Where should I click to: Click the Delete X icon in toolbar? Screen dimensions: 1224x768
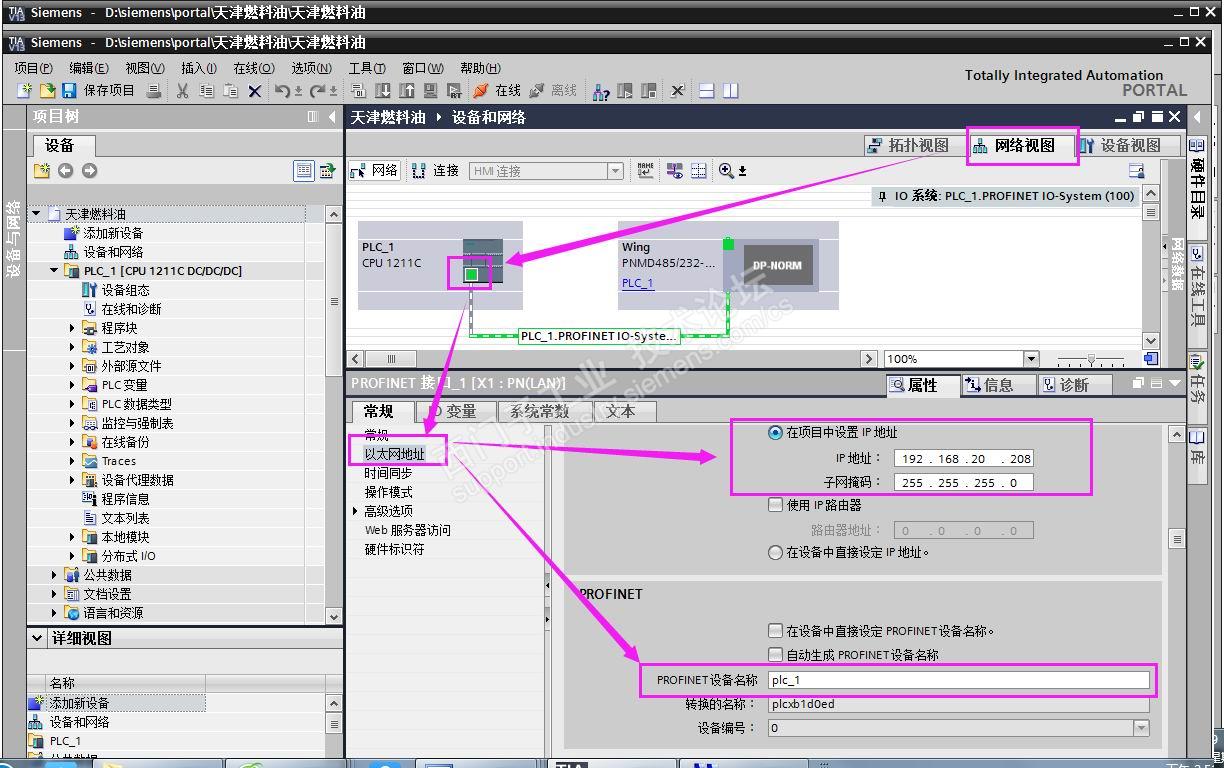point(255,90)
